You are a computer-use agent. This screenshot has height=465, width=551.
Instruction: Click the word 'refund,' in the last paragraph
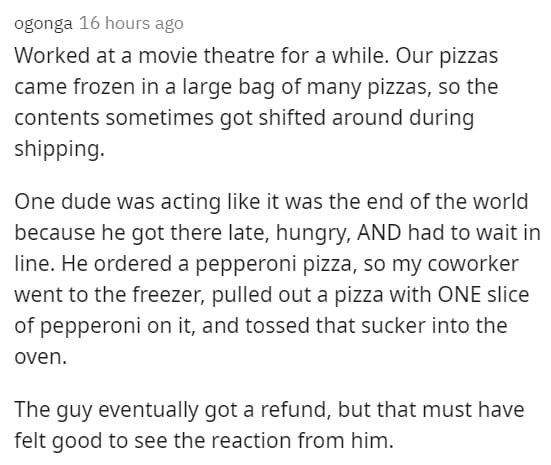[x=296, y=410]
